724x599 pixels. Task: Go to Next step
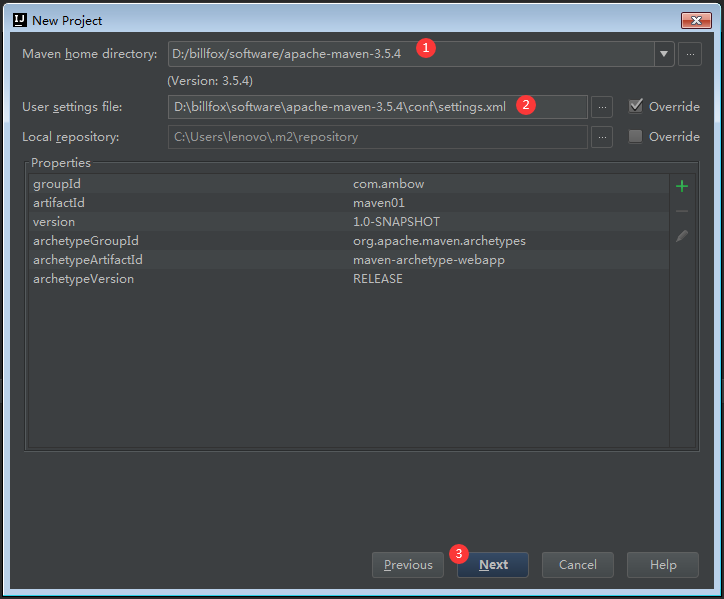(493, 565)
